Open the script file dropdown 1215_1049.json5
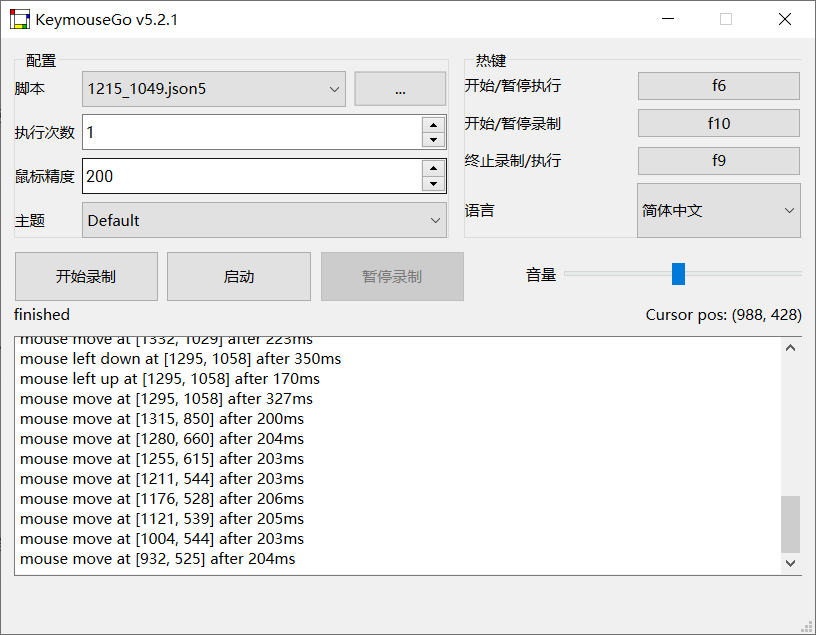The width and height of the screenshot is (816, 635). (x=214, y=89)
